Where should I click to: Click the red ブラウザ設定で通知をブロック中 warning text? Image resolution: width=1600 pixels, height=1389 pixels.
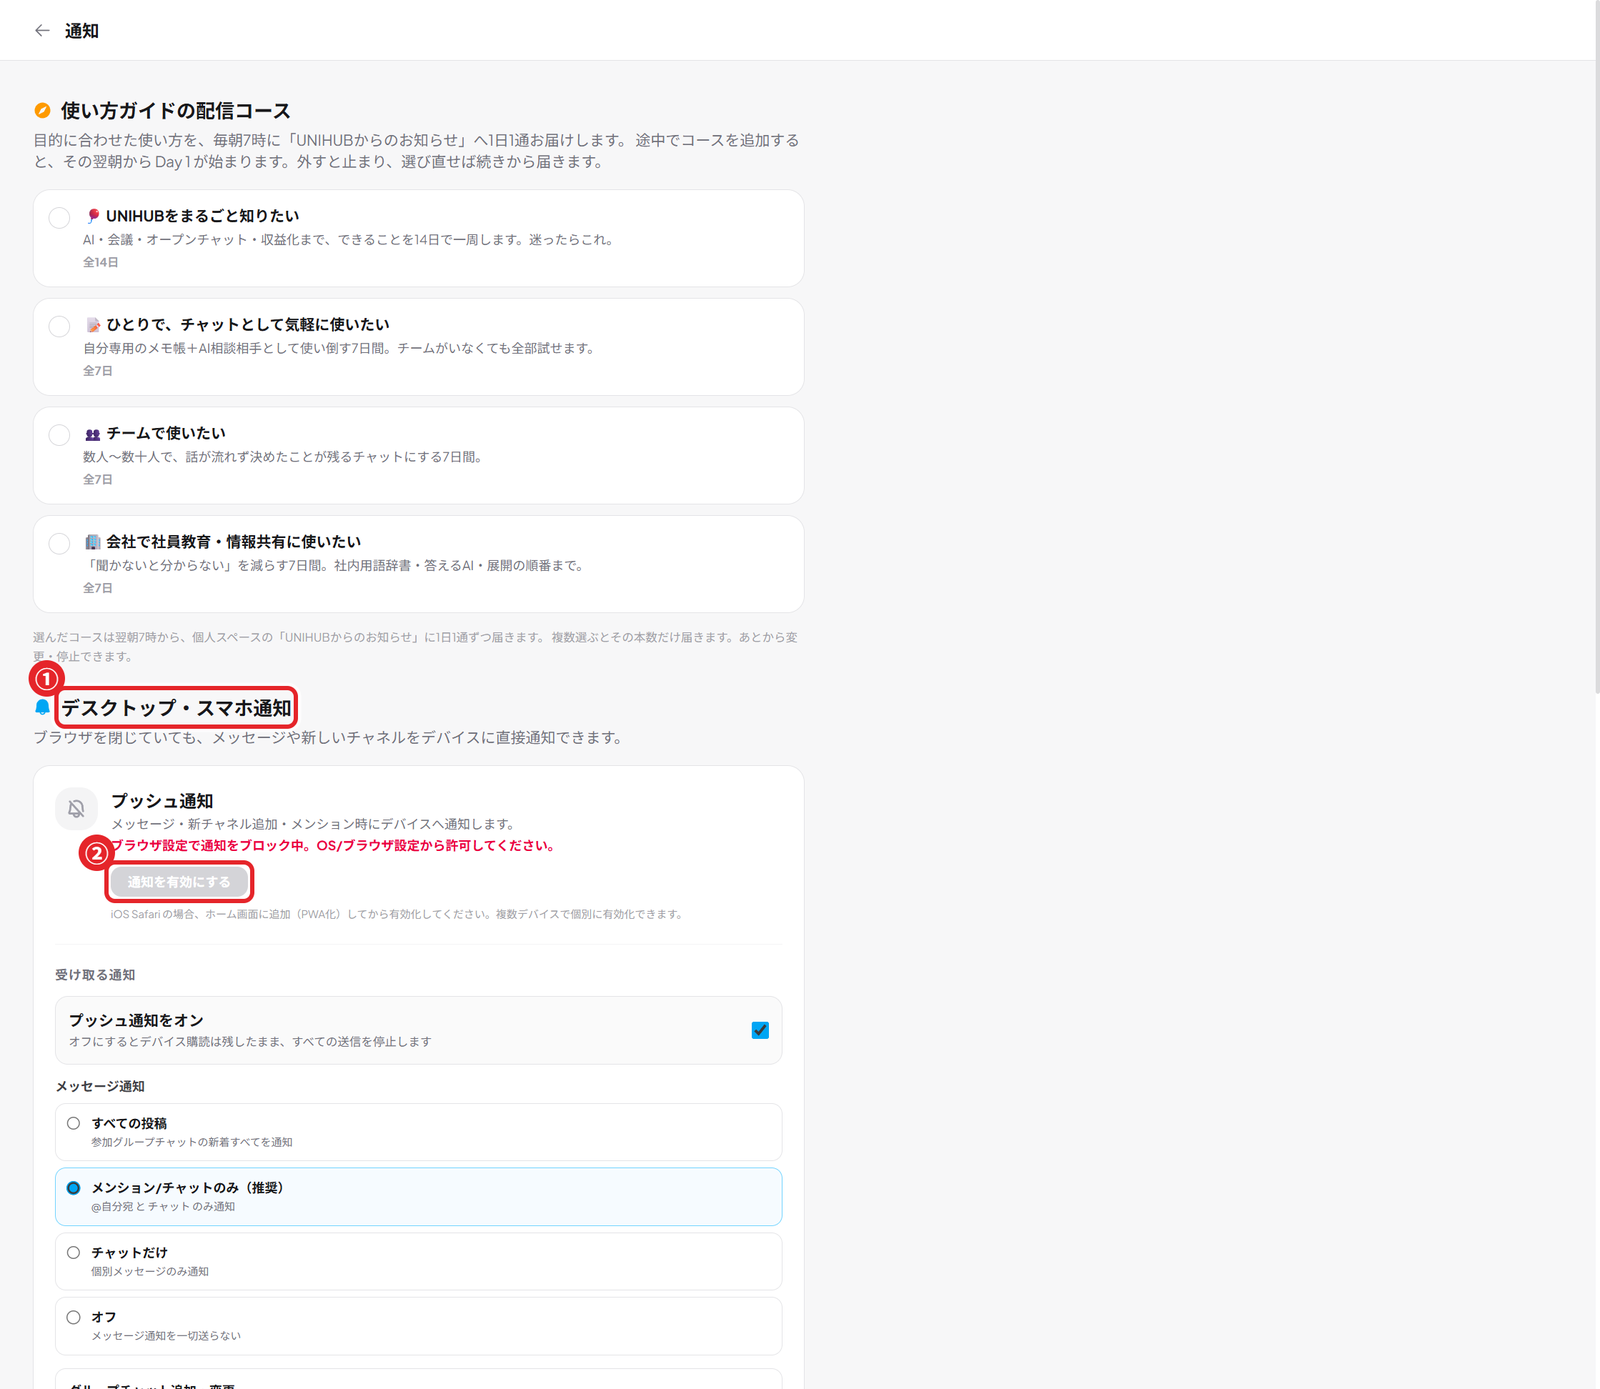point(332,845)
